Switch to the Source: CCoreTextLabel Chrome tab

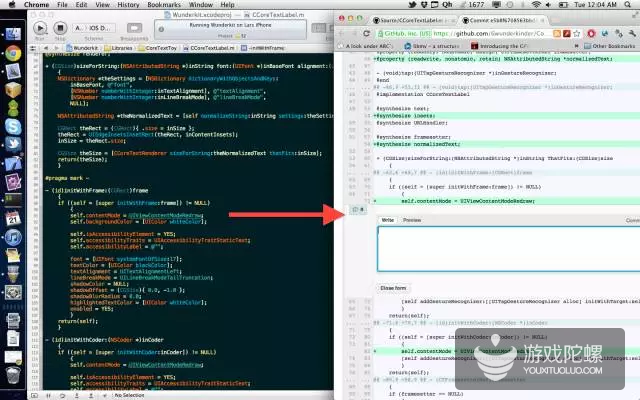tap(412, 20)
